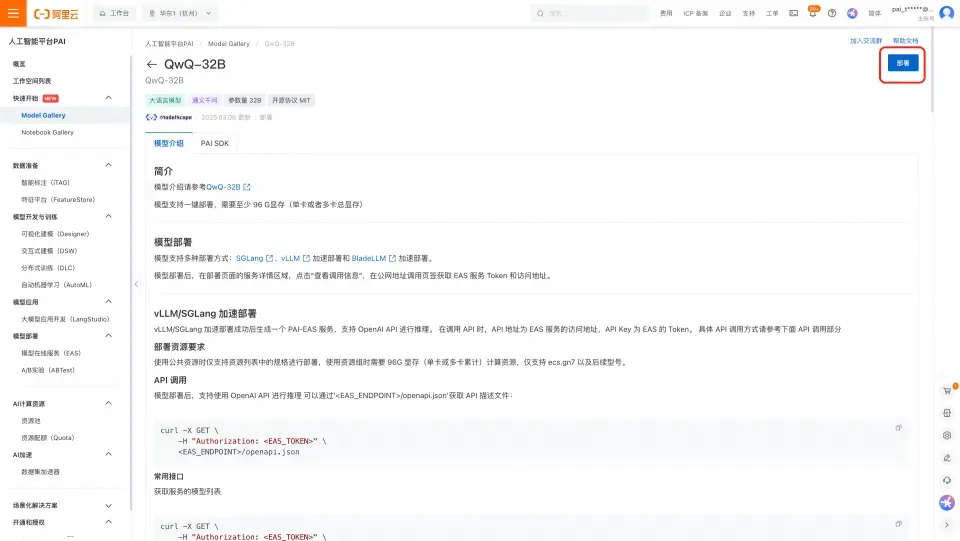Open the floating settings gear icon
Image resolution: width=960 pixels, height=541 pixels.
pos(947,435)
